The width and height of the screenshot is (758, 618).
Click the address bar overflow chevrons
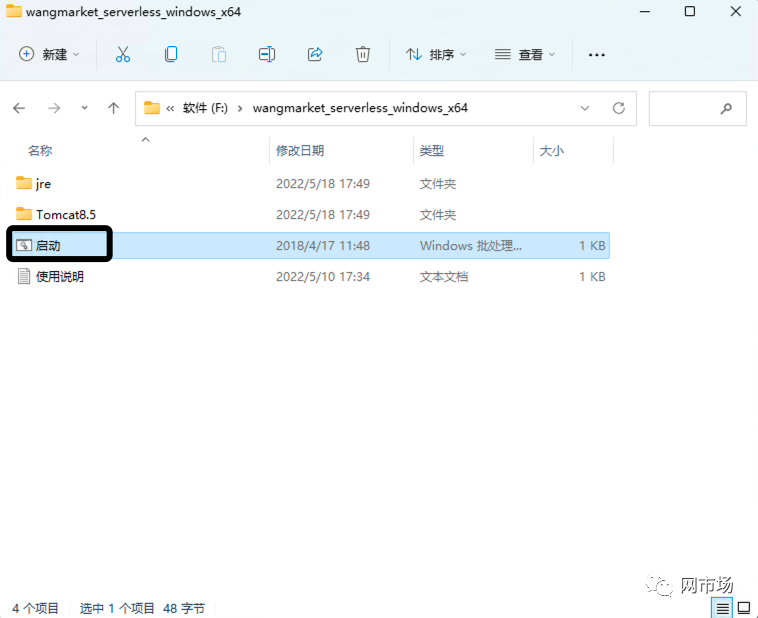[x=170, y=108]
